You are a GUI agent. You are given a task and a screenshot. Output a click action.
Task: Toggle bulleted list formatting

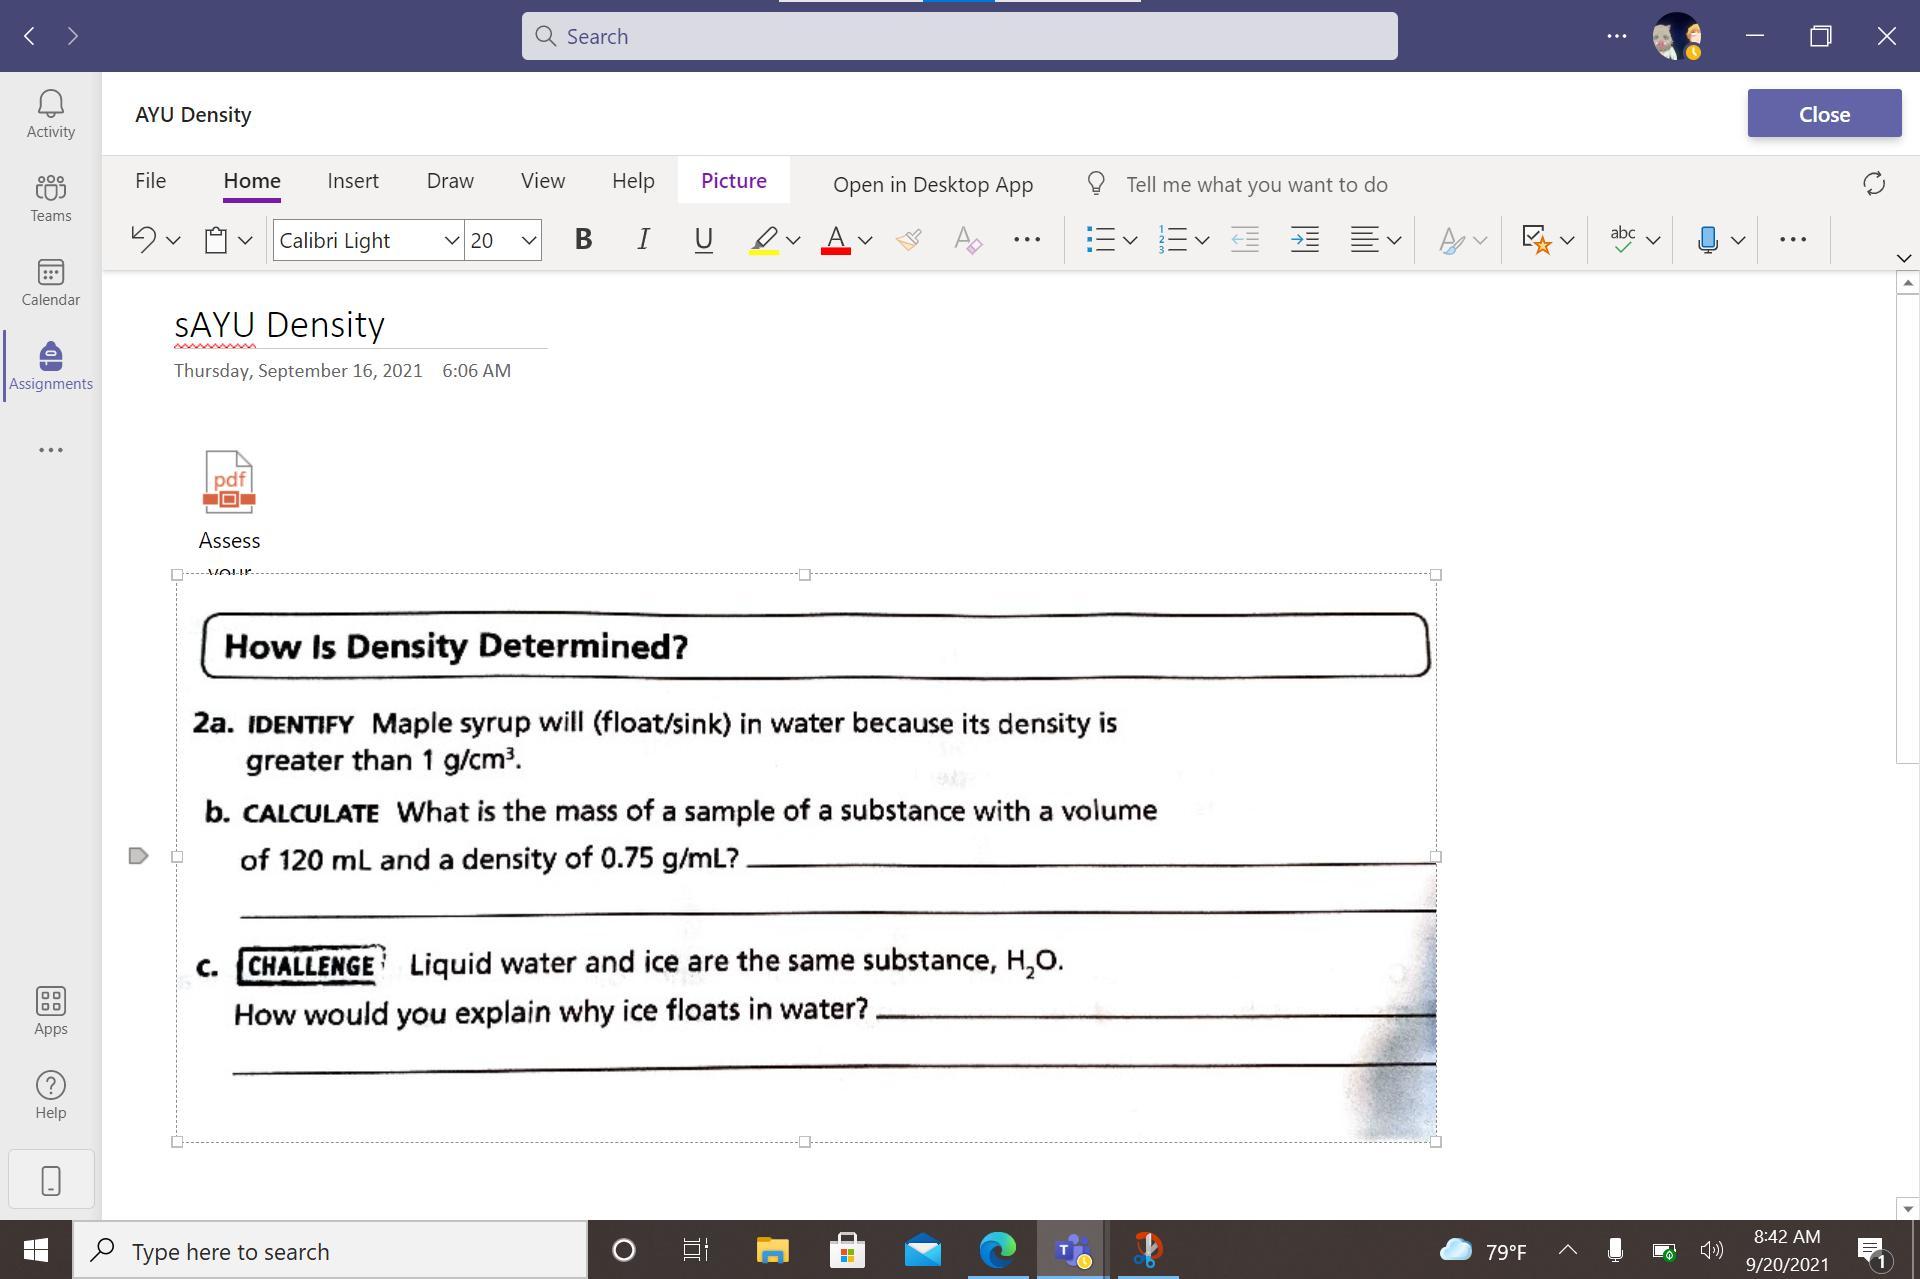point(1100,240)
